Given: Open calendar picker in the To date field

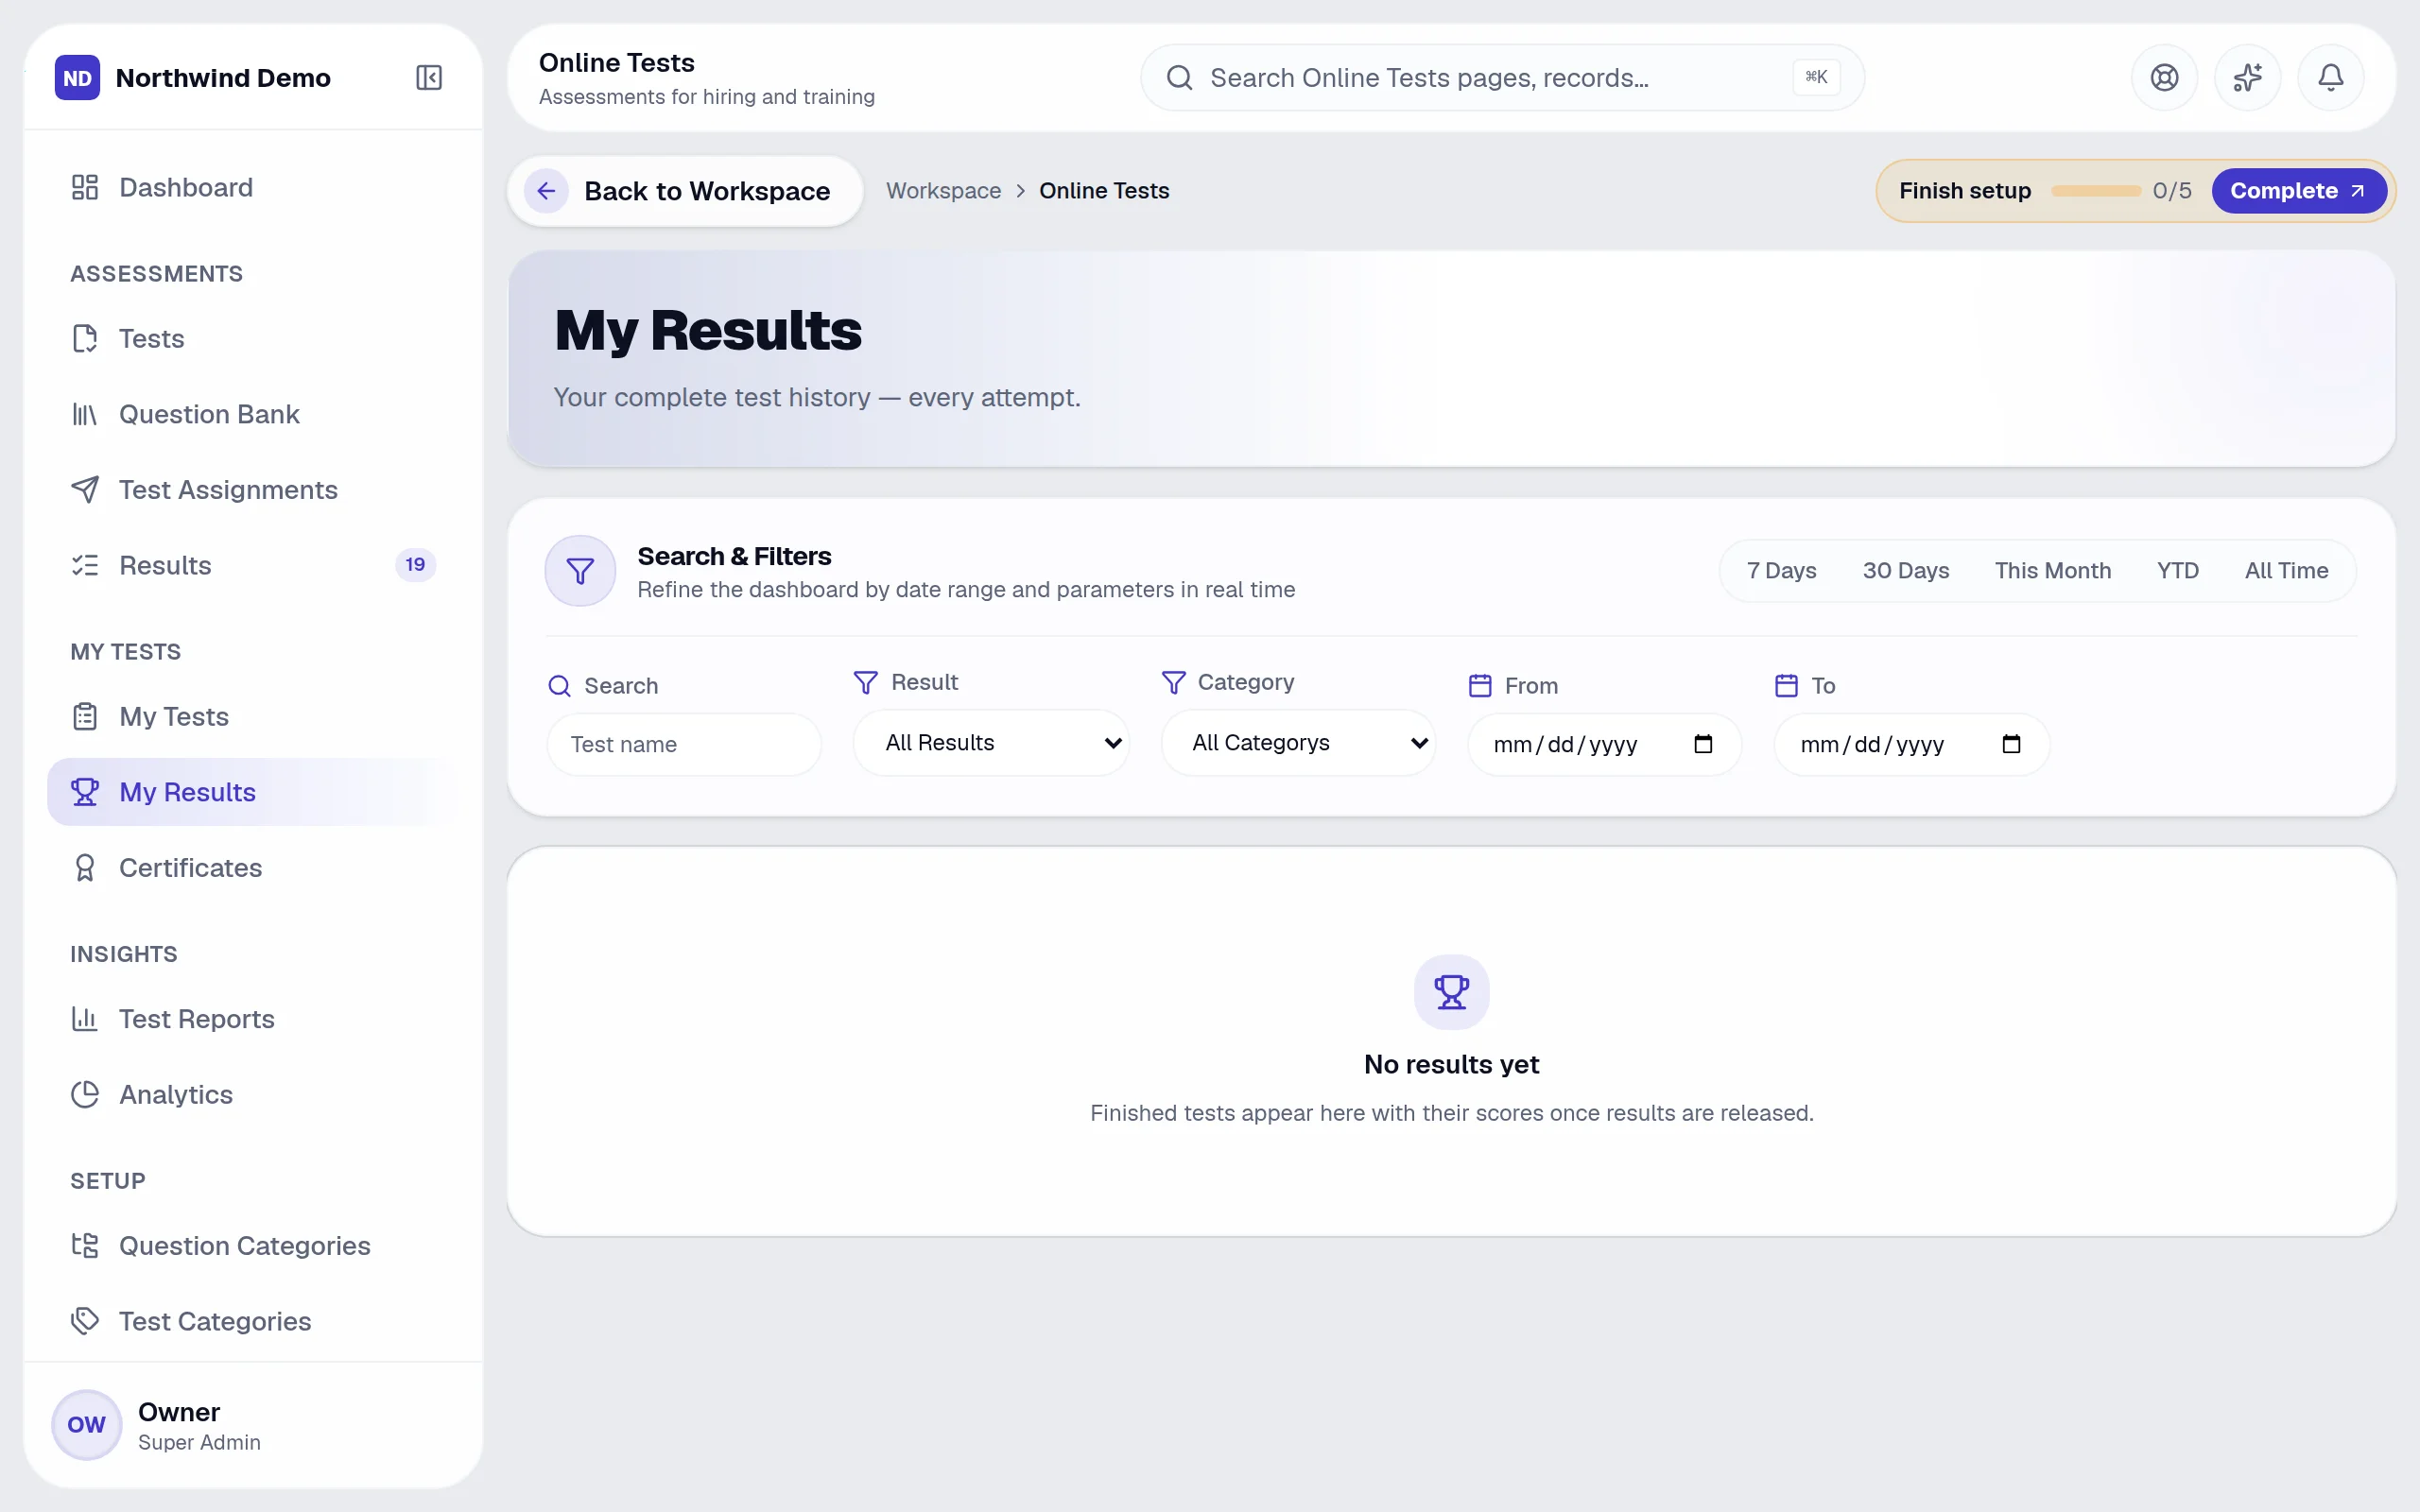Looking at the screenshot, I should tap(2011, 744).
